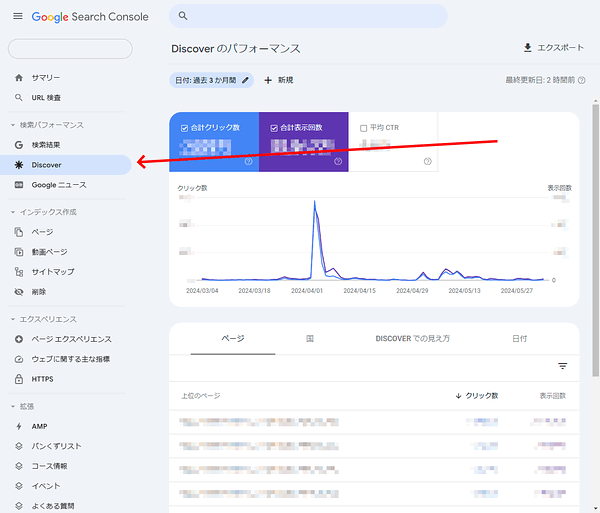
Task: Click the vertical page scrollbar
Action: tap(595, 240)
